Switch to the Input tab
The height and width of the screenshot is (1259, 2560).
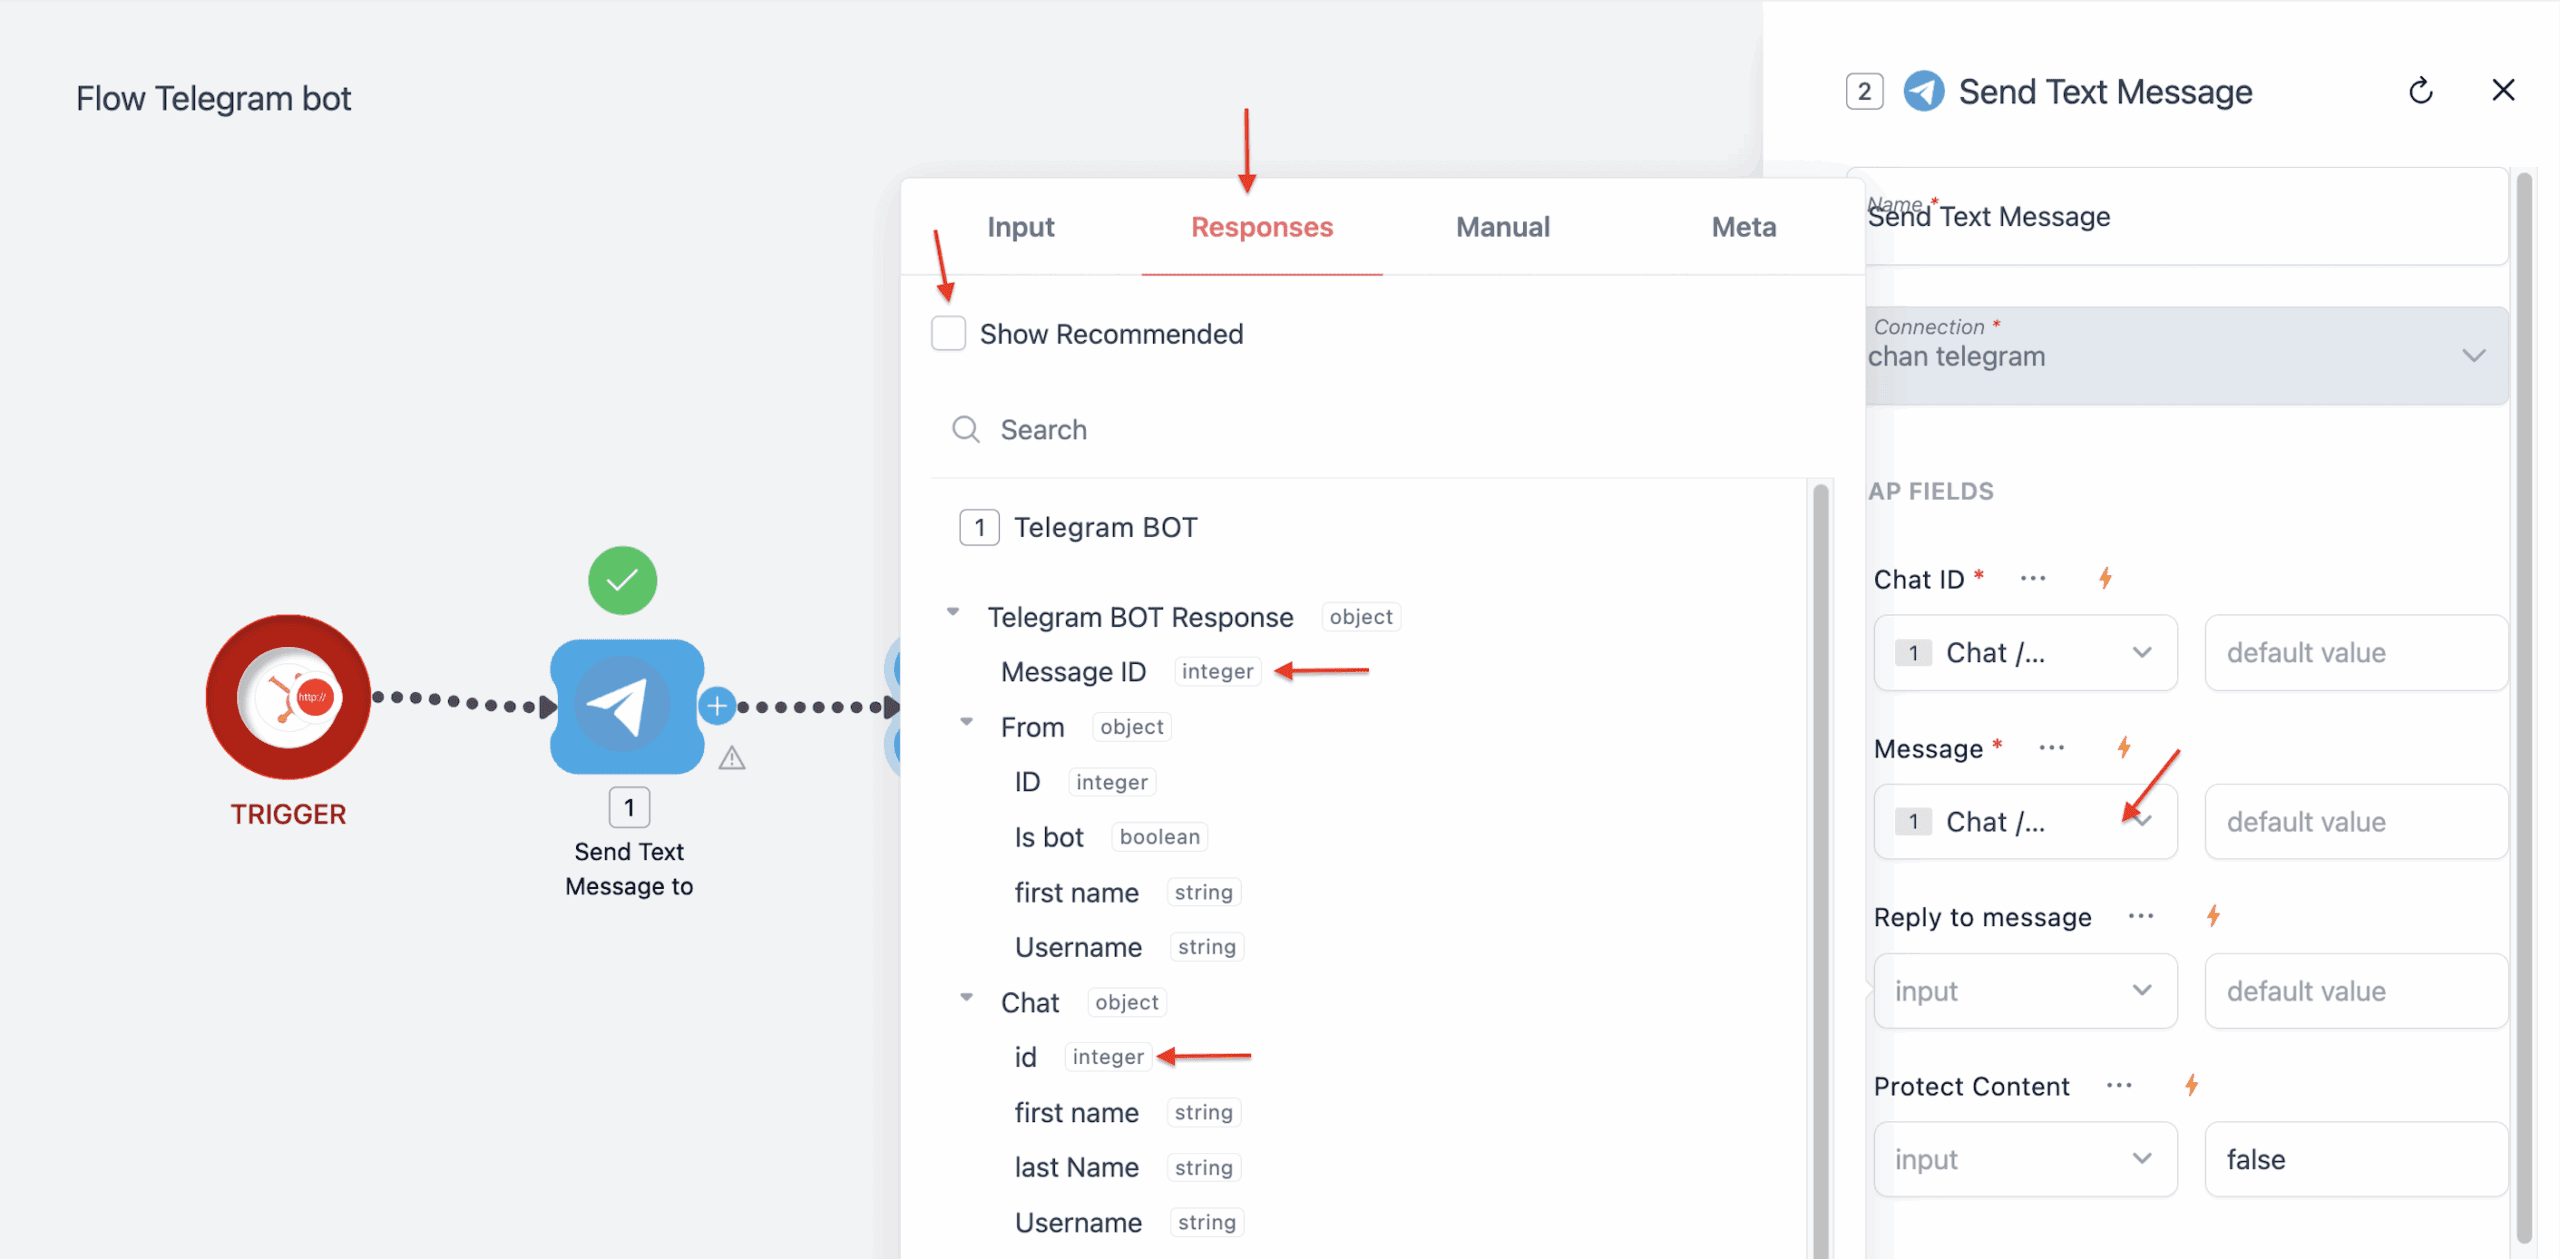click(x=1021, y=227)
